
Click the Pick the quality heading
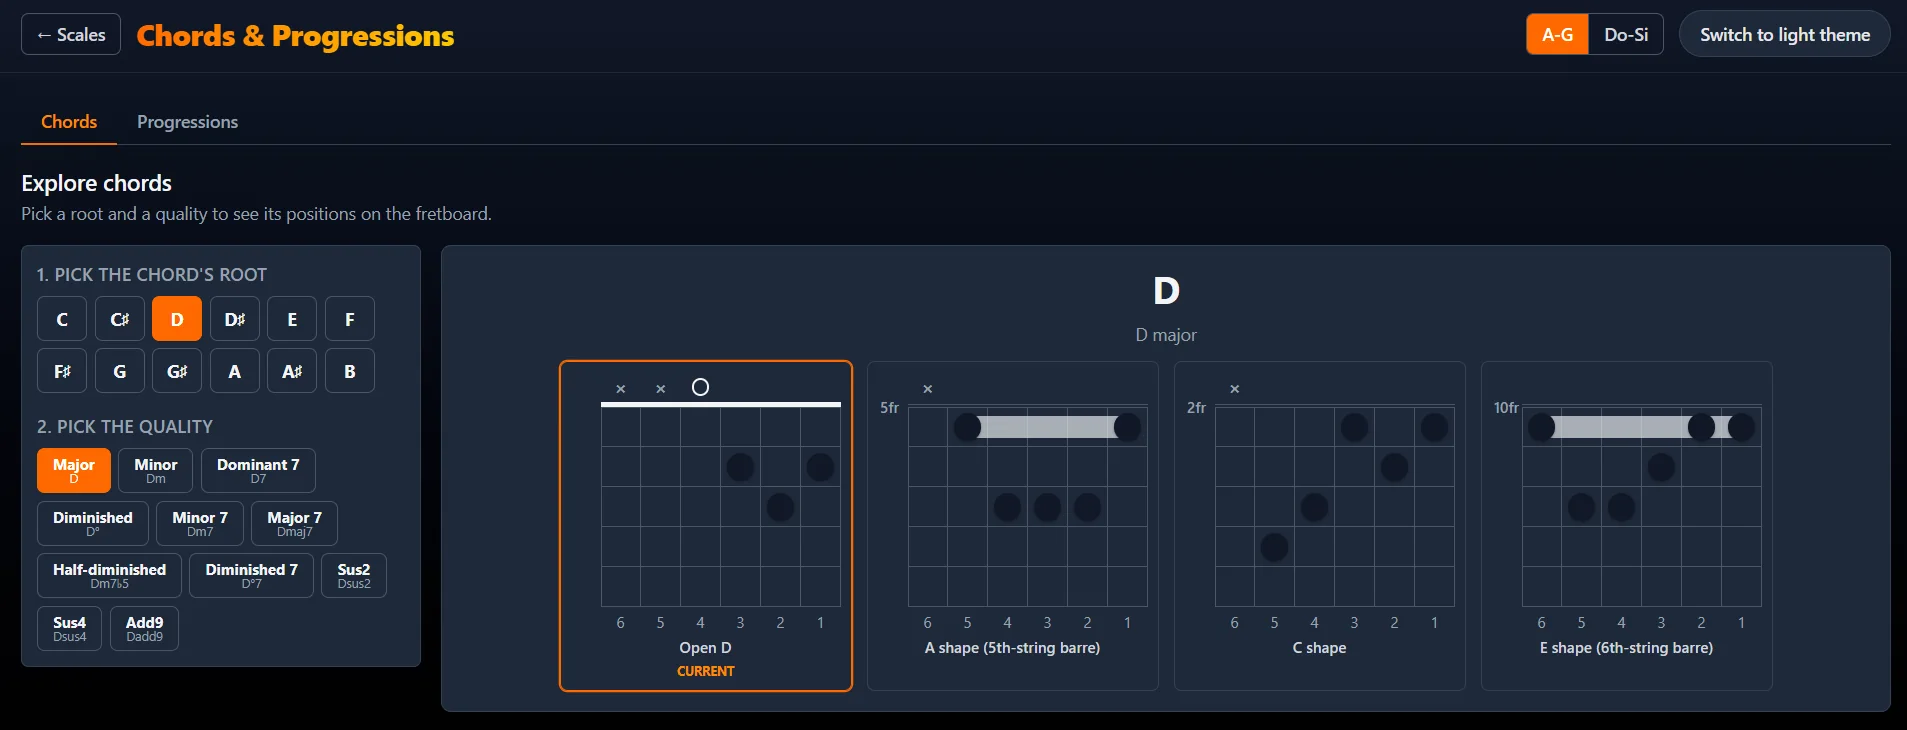(125, 427)
